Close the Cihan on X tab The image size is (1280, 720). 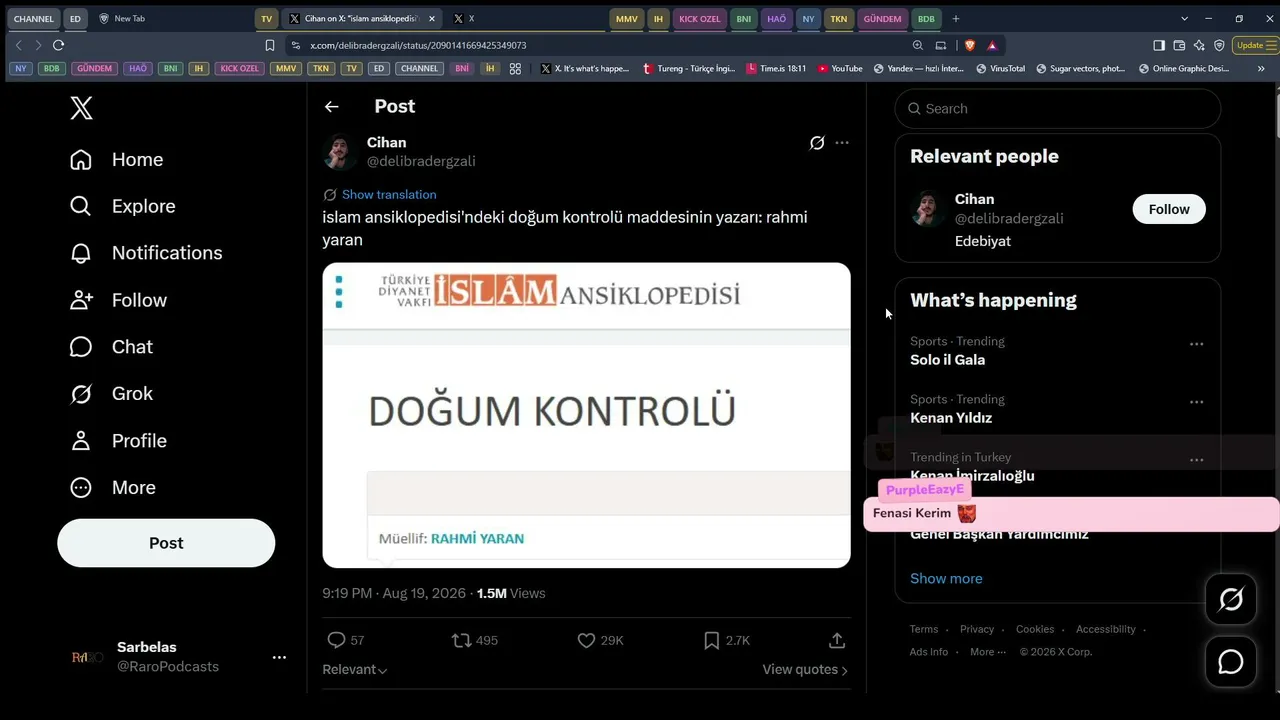[x=432, y=19]
